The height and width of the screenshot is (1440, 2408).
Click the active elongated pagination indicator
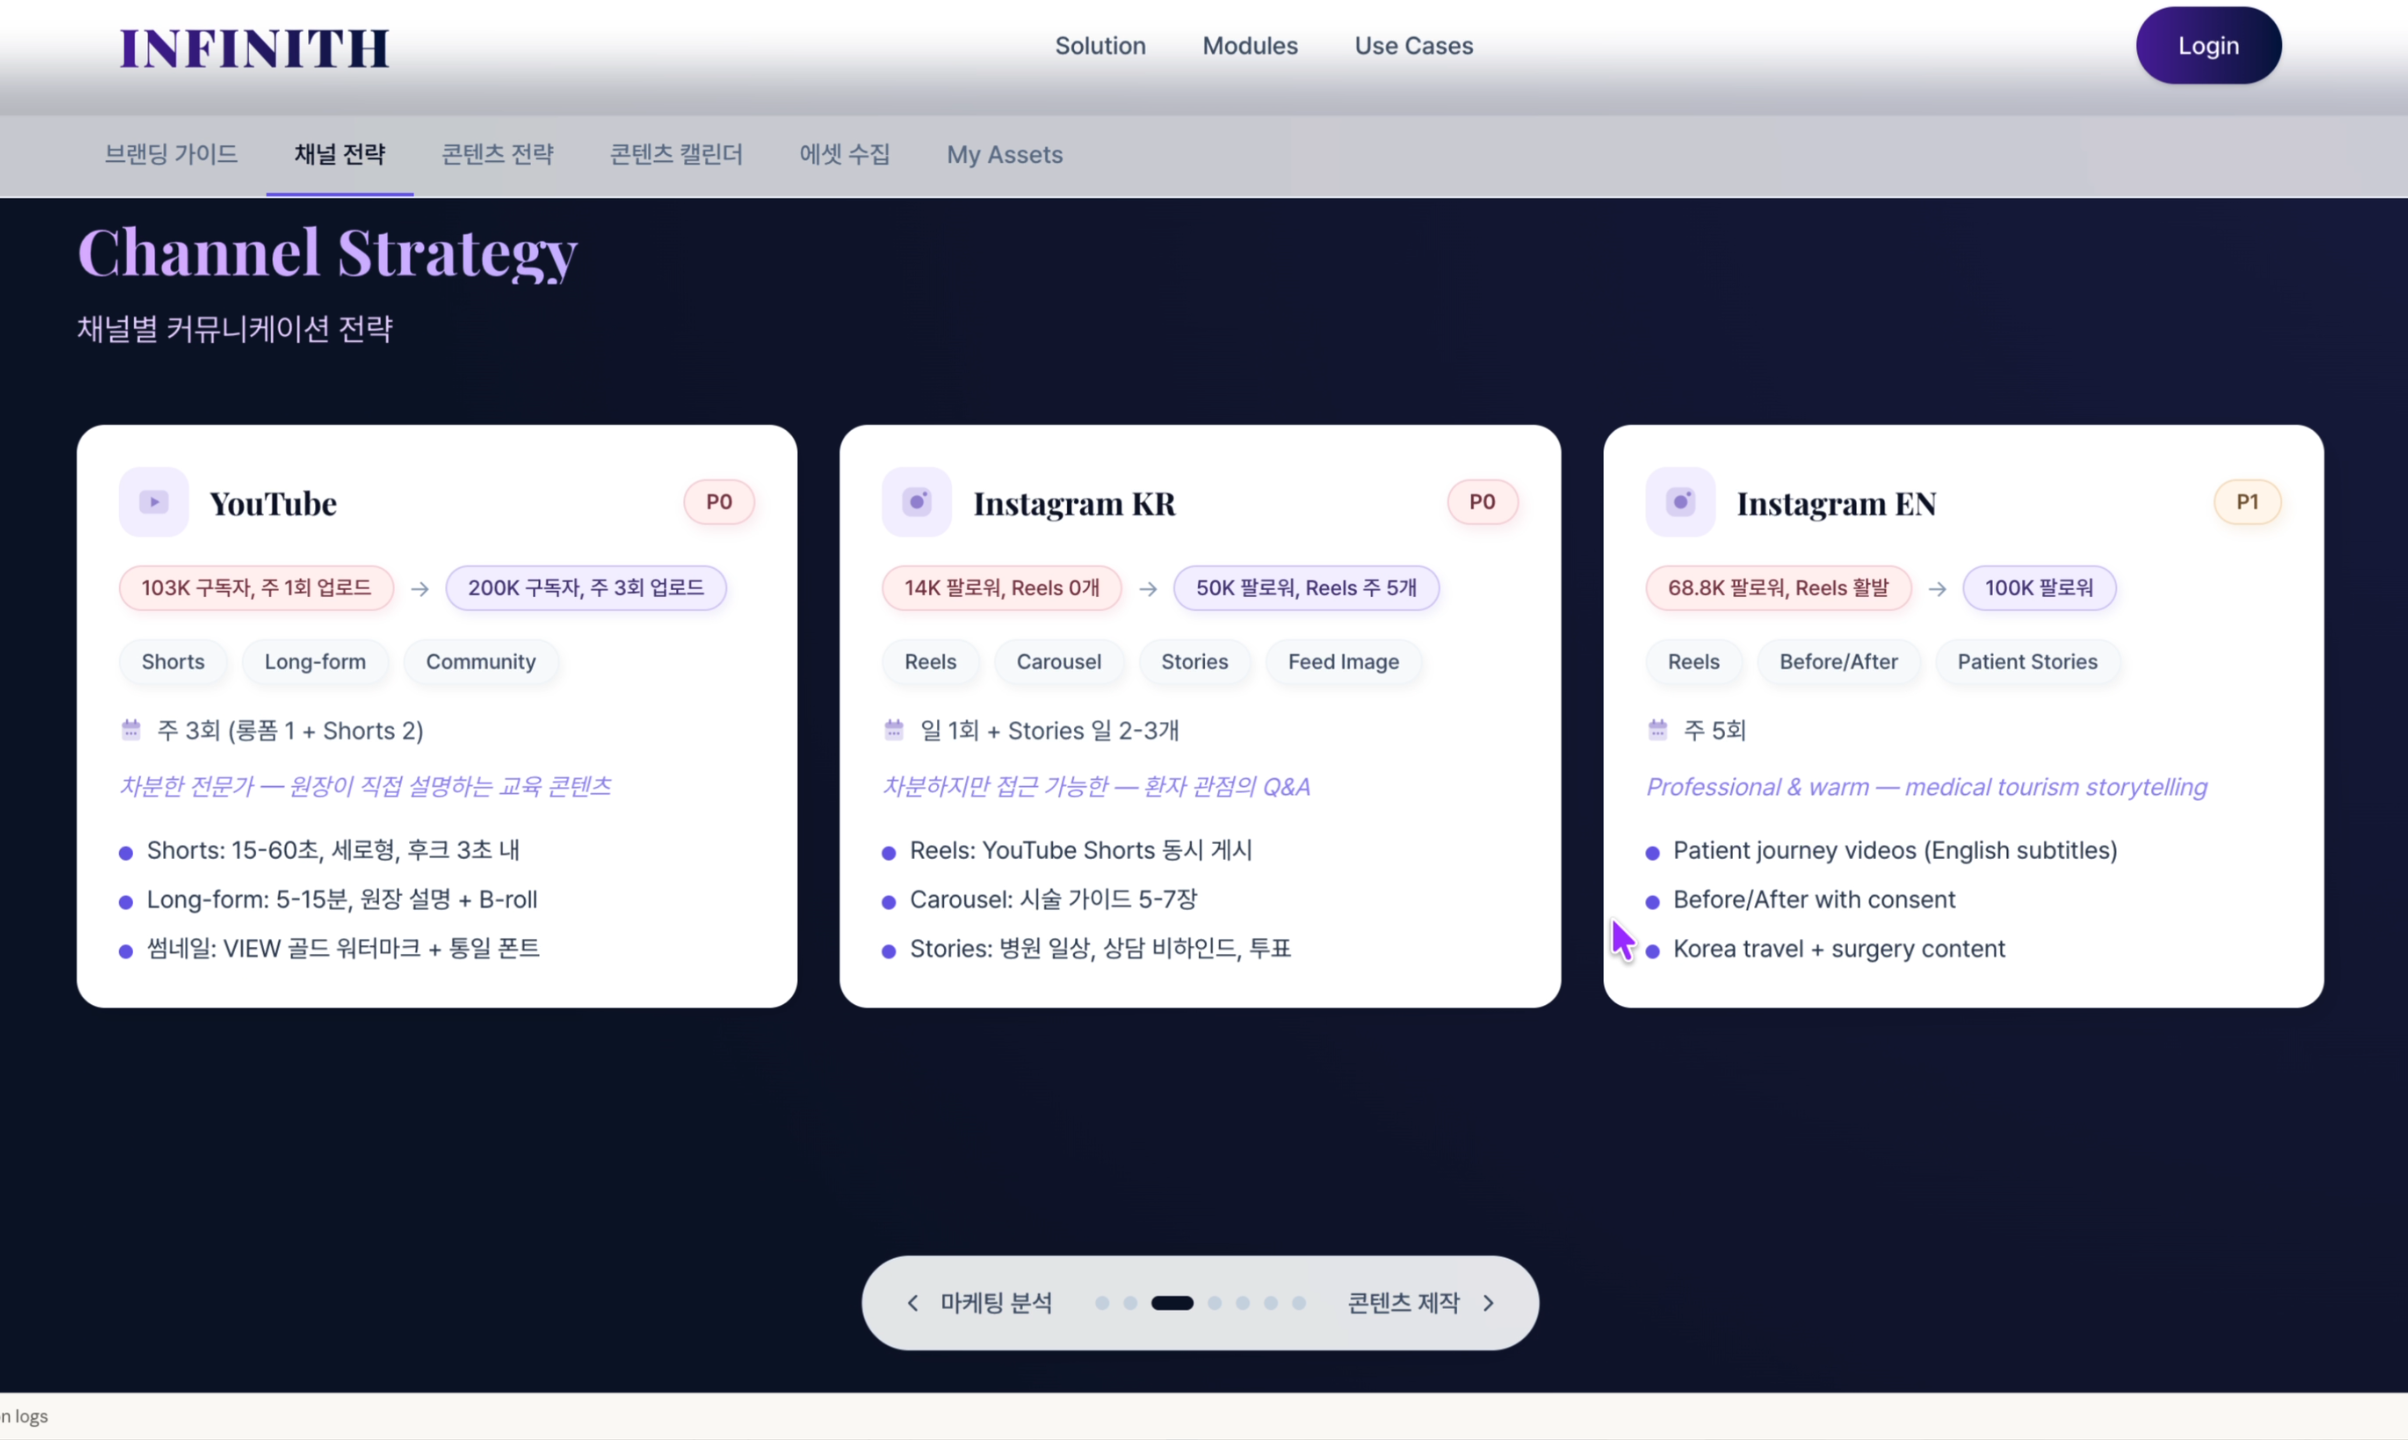coord(1172,1303)
